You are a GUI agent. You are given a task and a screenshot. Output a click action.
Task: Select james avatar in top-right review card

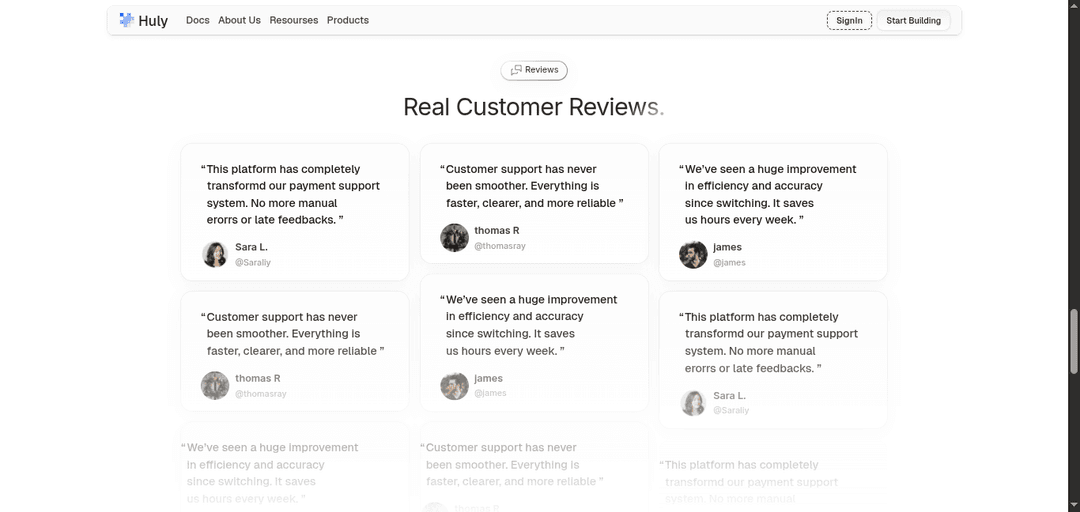point(693,254)
